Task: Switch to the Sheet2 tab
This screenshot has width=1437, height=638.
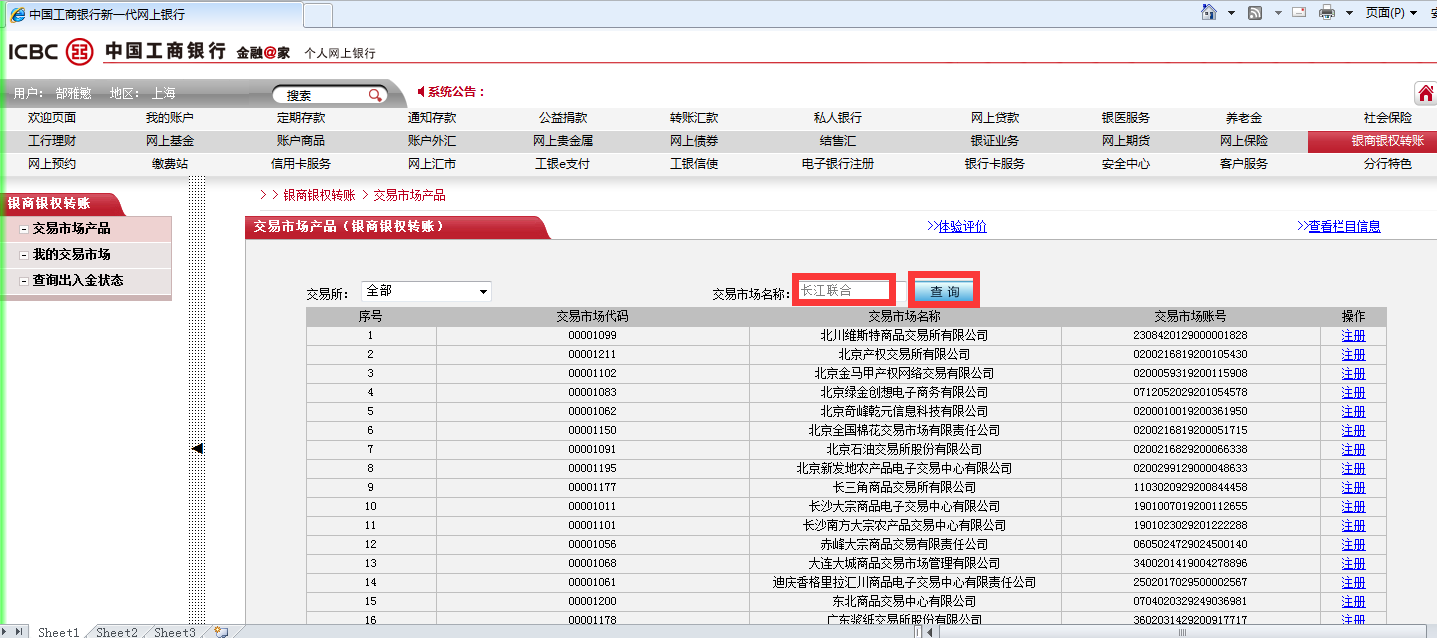Action: point(117,632)
